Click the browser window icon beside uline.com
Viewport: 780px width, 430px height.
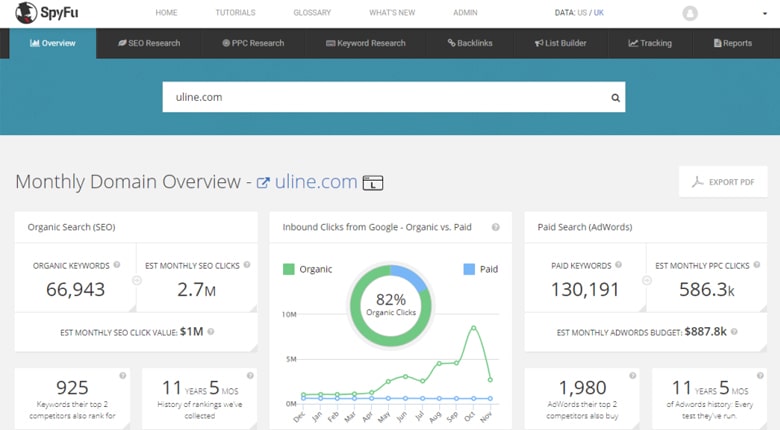[373, 183]
